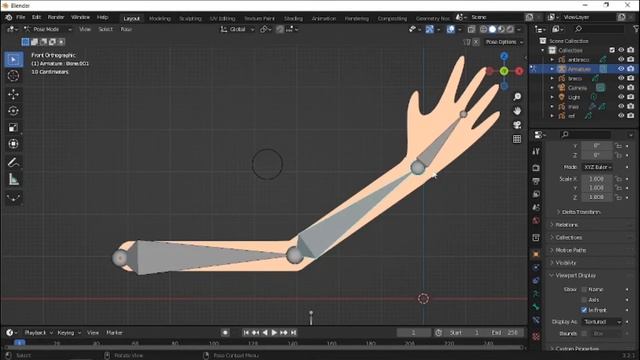640x360 pixels.
Task: Open the viewport Select menu button
Action: click(x=105, y=29)
